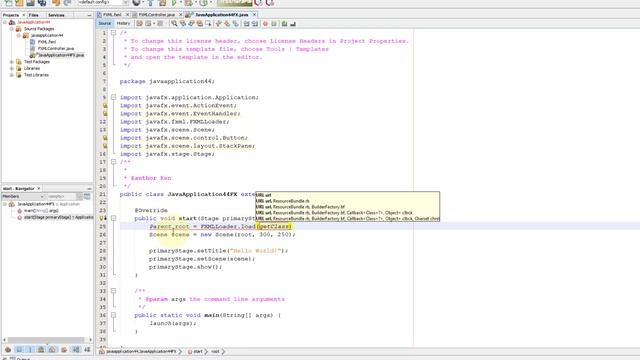The image size is (640, 360).
Task: Expand the Libraries node
Action: [x=12, y=69]
